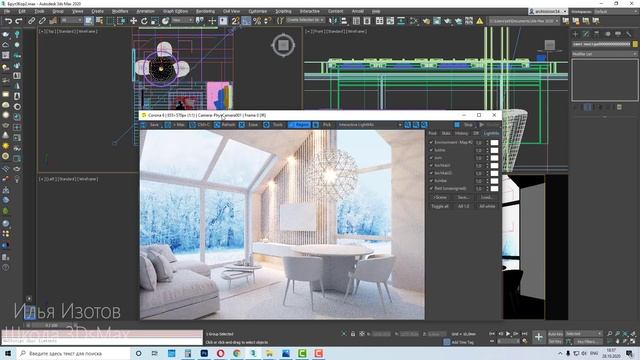Open the user account sign-in dropdown

[x=548, y=11]
